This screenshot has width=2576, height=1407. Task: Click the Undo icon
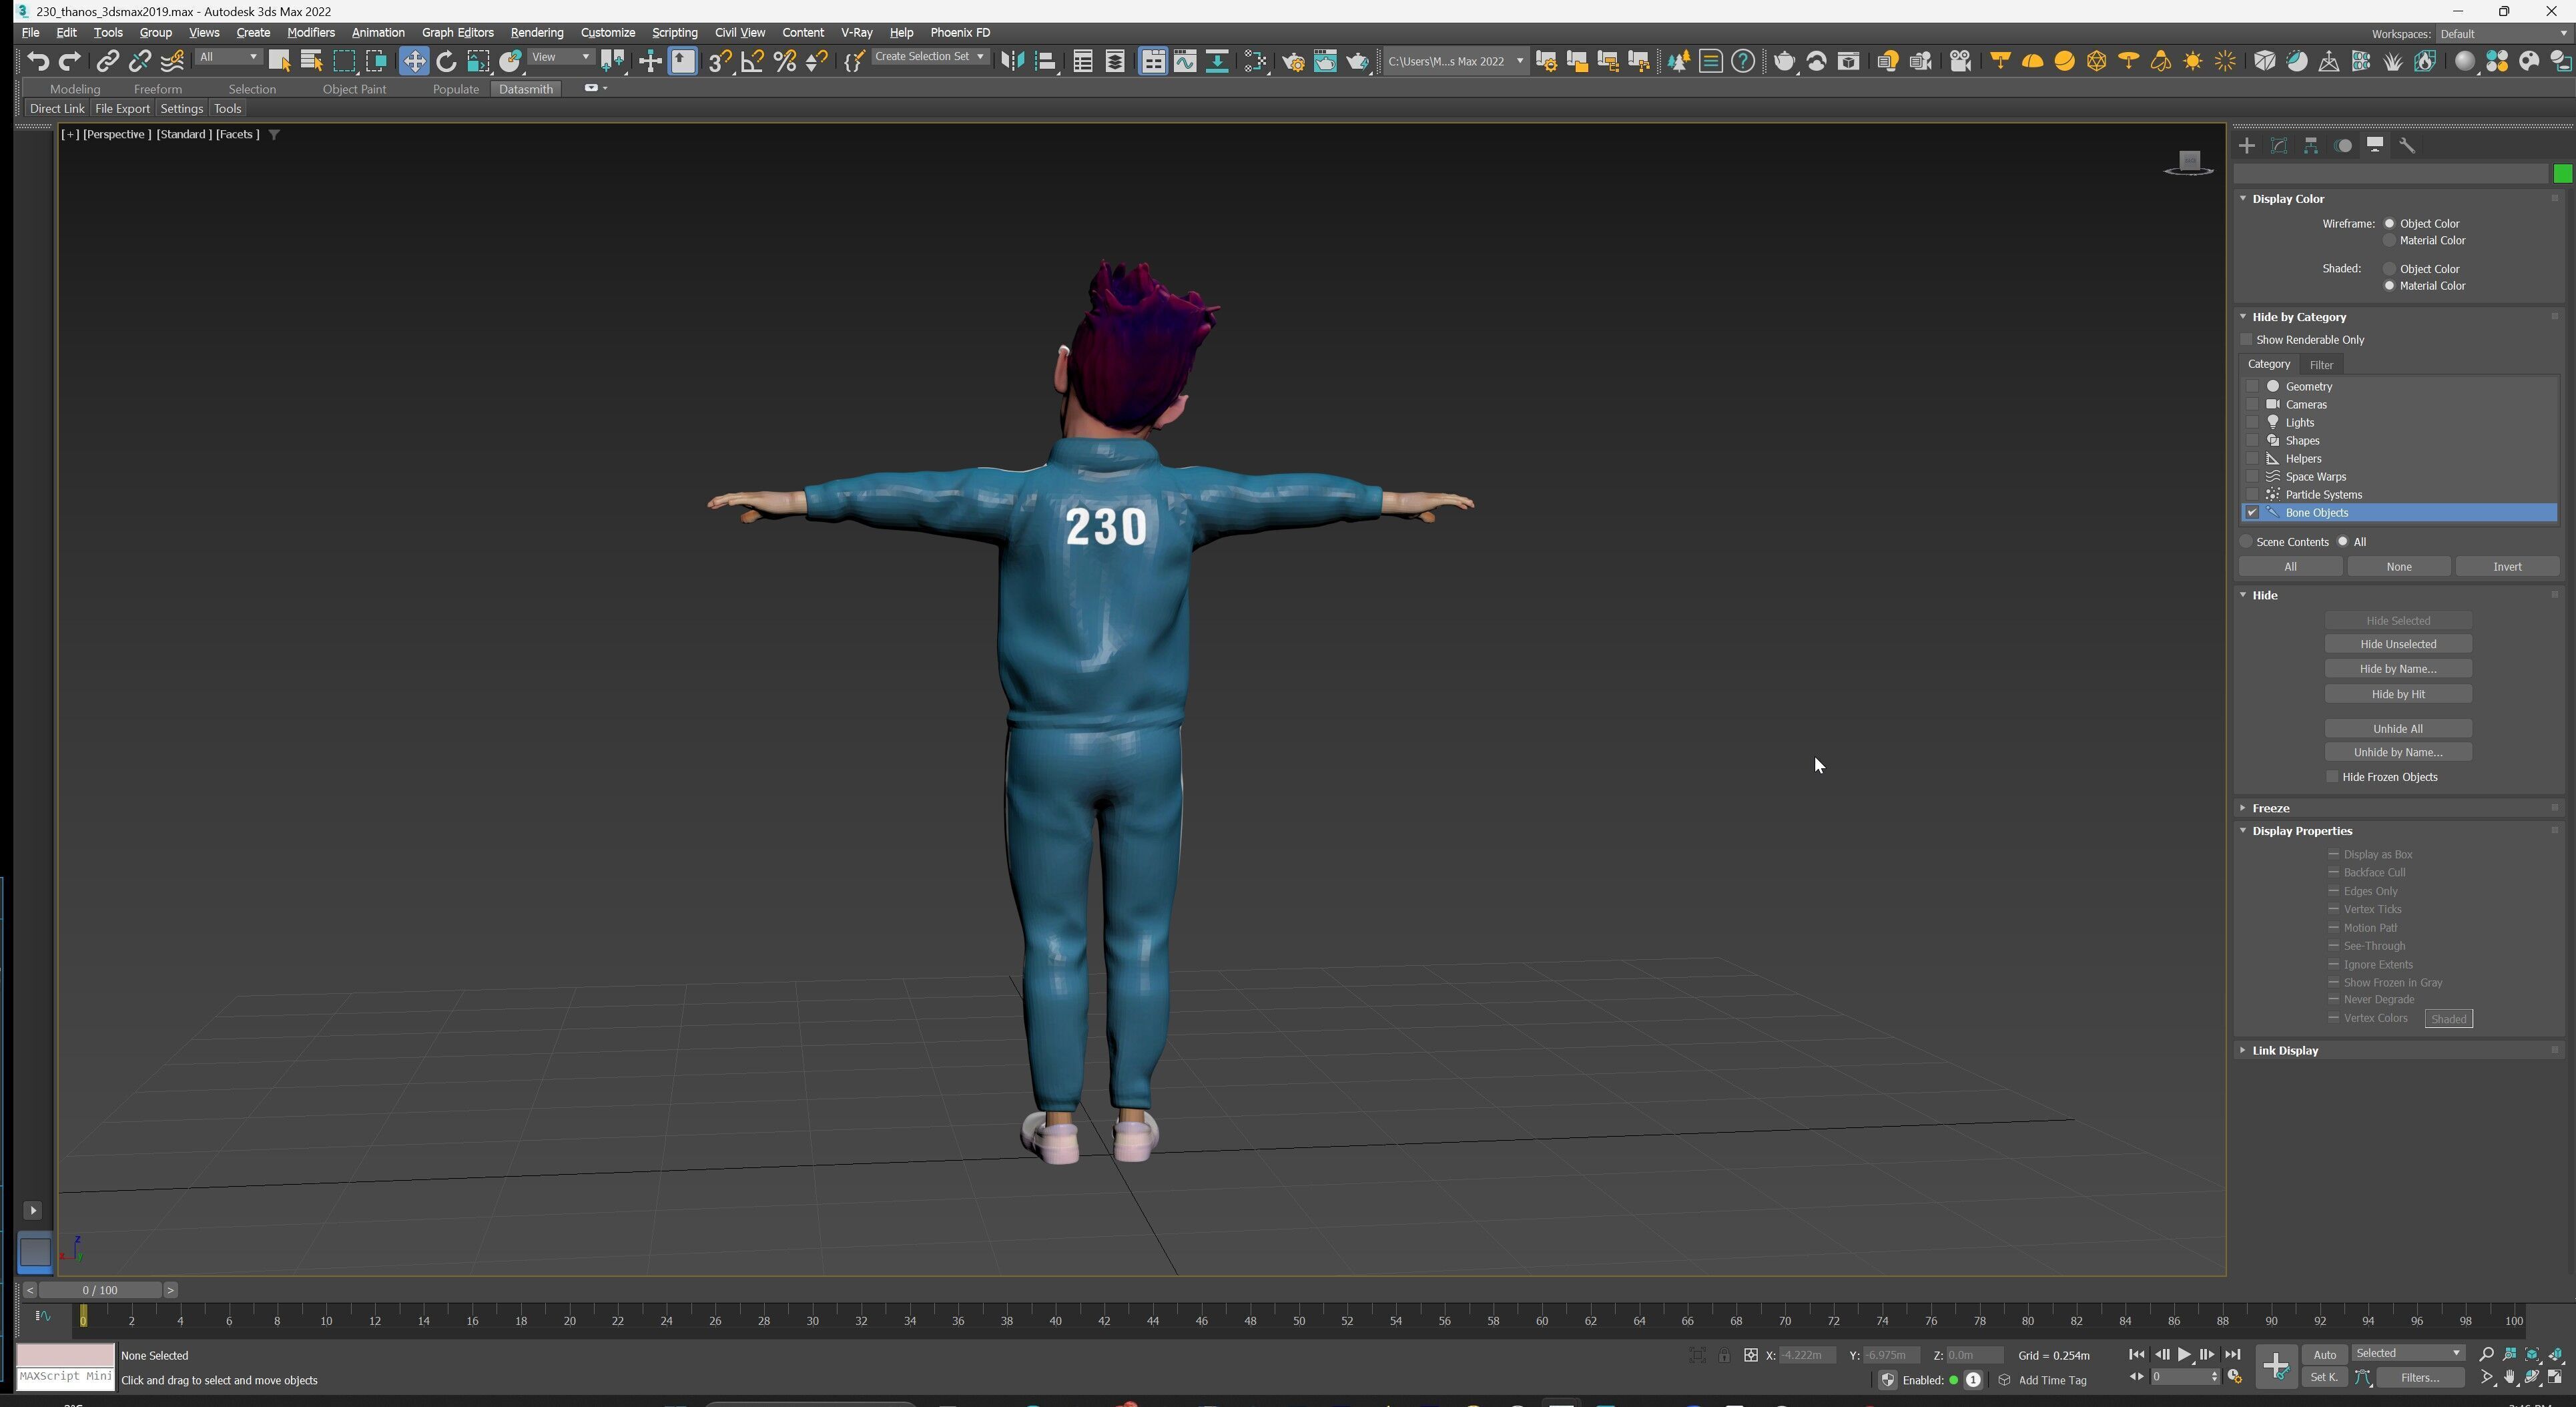pyautogui.click(x=38, y=62)
